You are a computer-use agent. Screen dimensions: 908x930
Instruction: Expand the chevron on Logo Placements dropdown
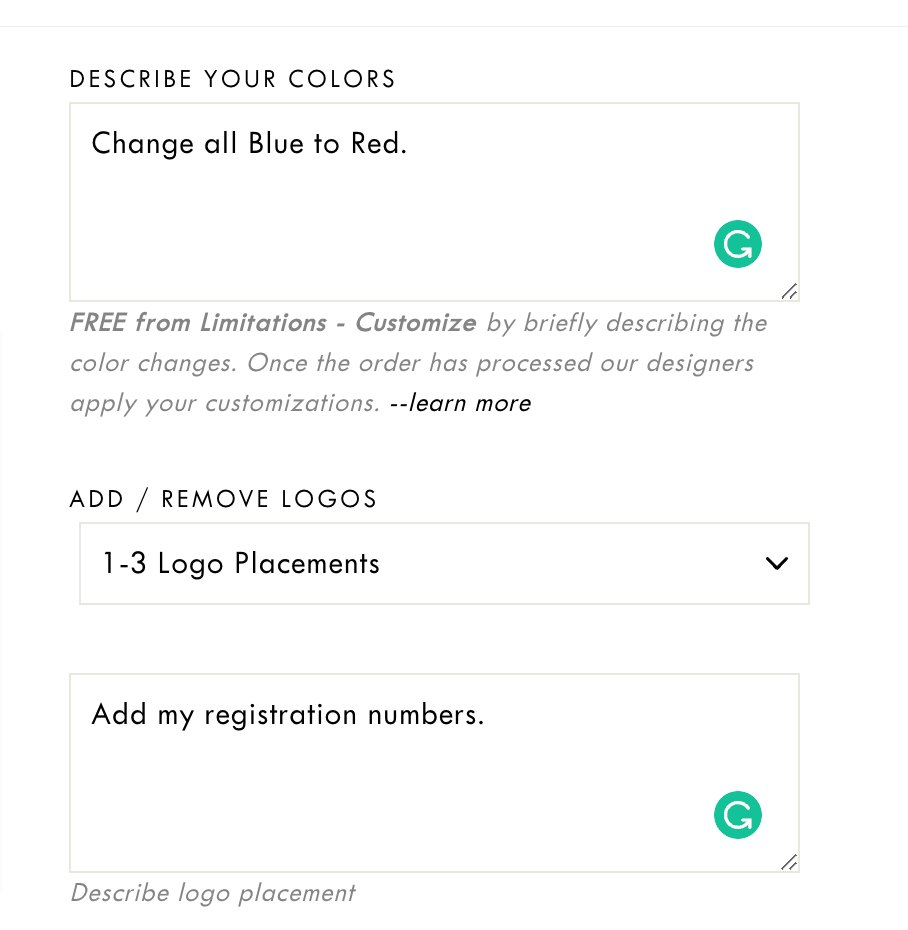coord(776,563)
